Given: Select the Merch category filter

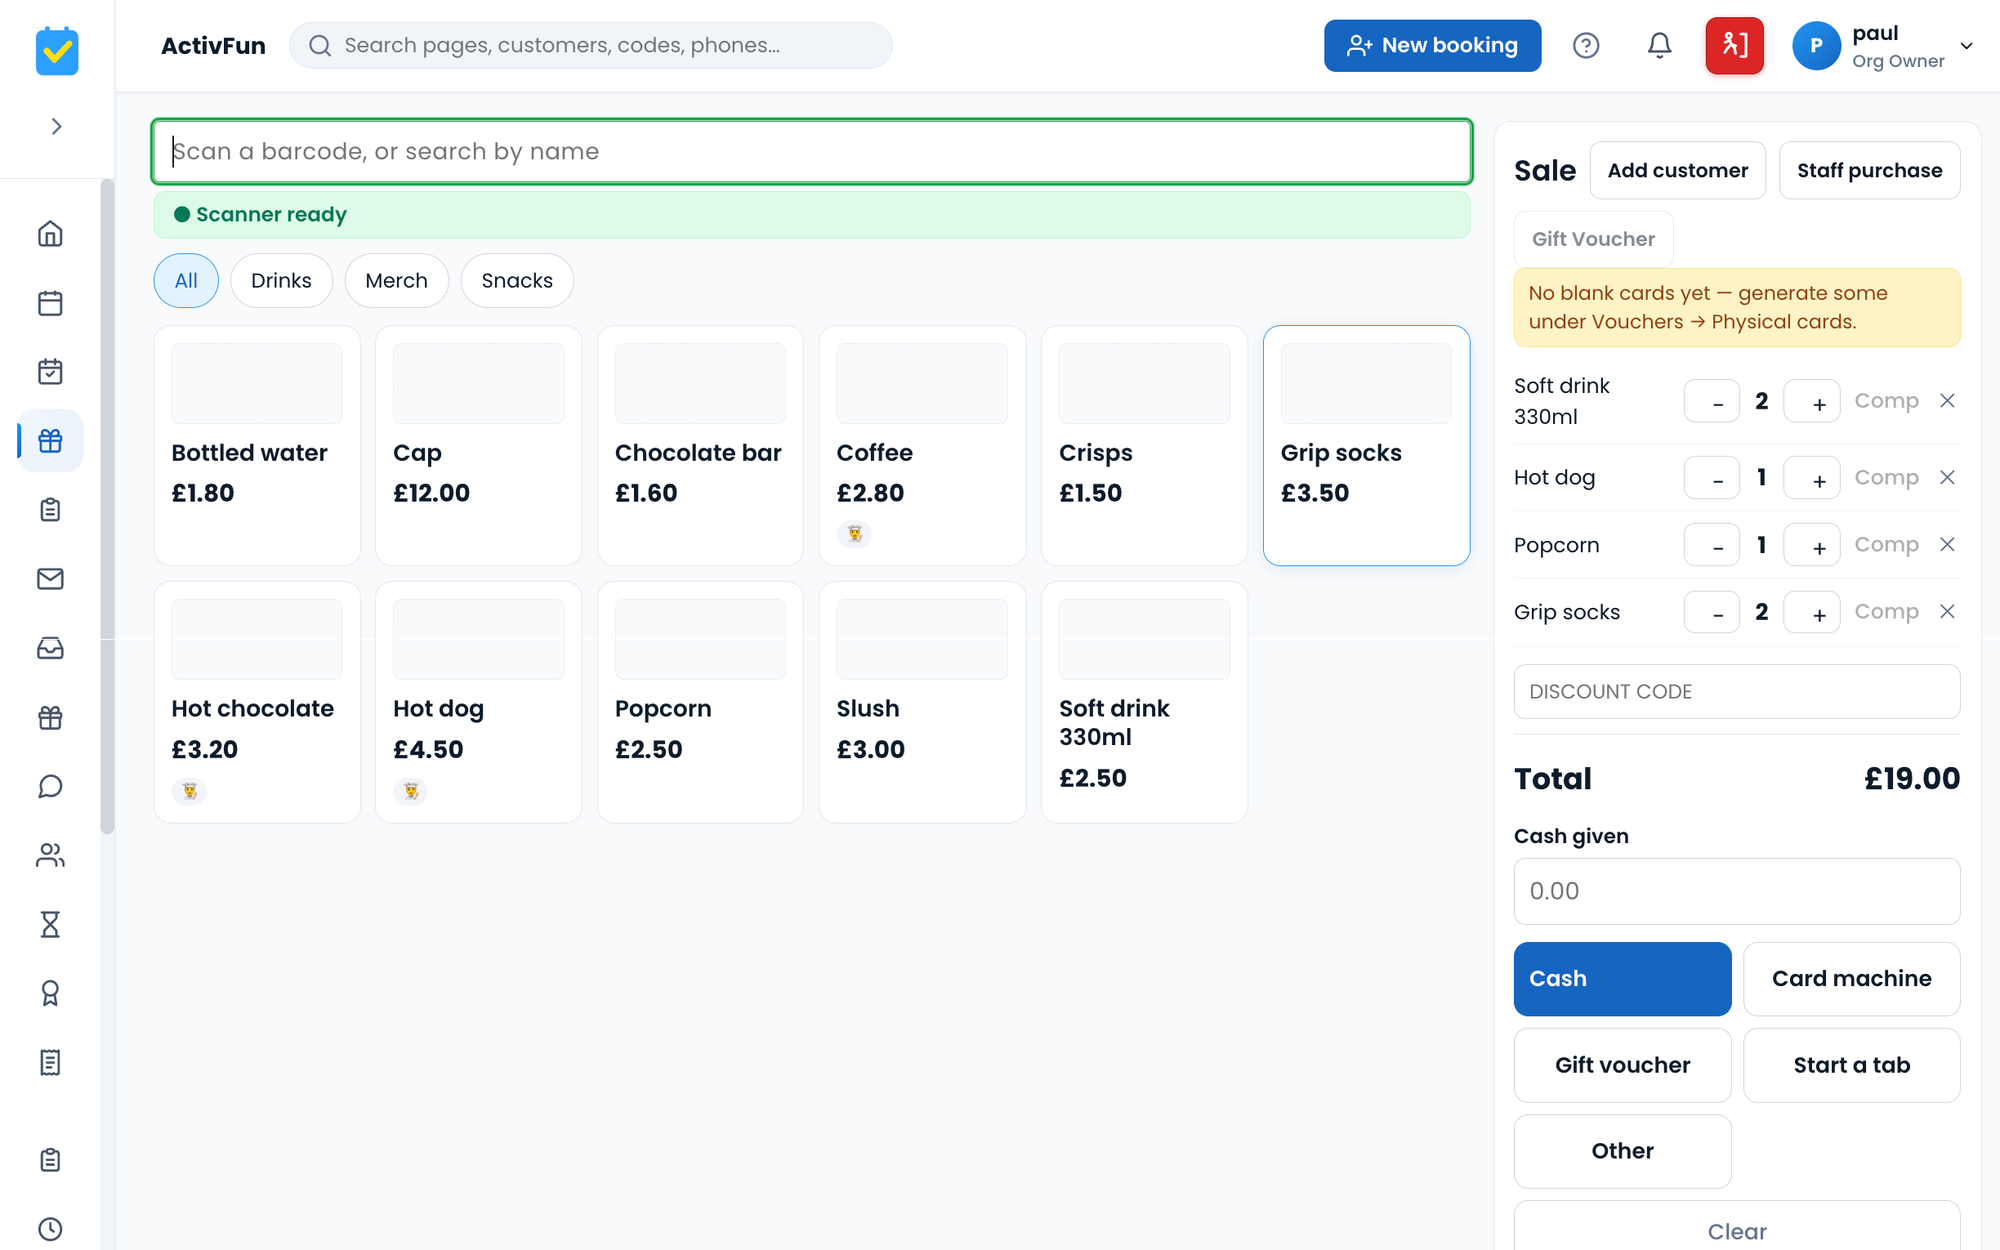Looking at the screenshot, I should 396,281.
